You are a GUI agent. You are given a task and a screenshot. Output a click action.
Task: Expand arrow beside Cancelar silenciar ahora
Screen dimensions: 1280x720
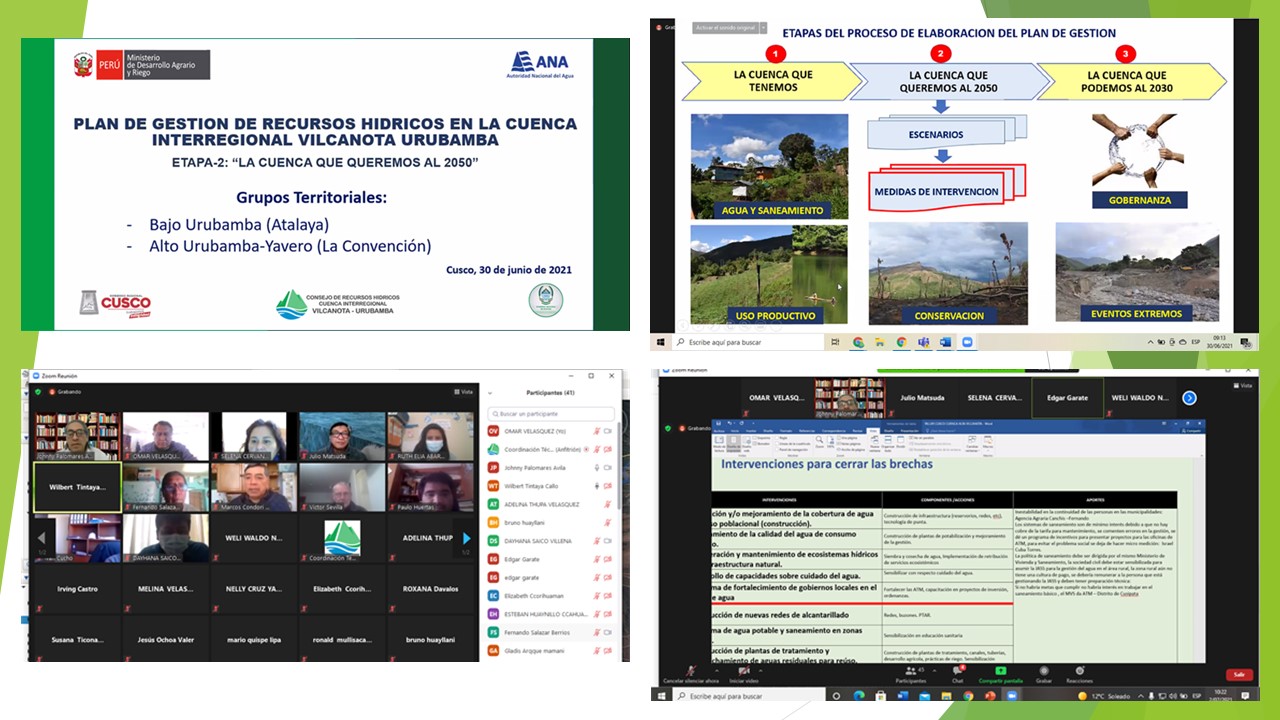[717, 670]
